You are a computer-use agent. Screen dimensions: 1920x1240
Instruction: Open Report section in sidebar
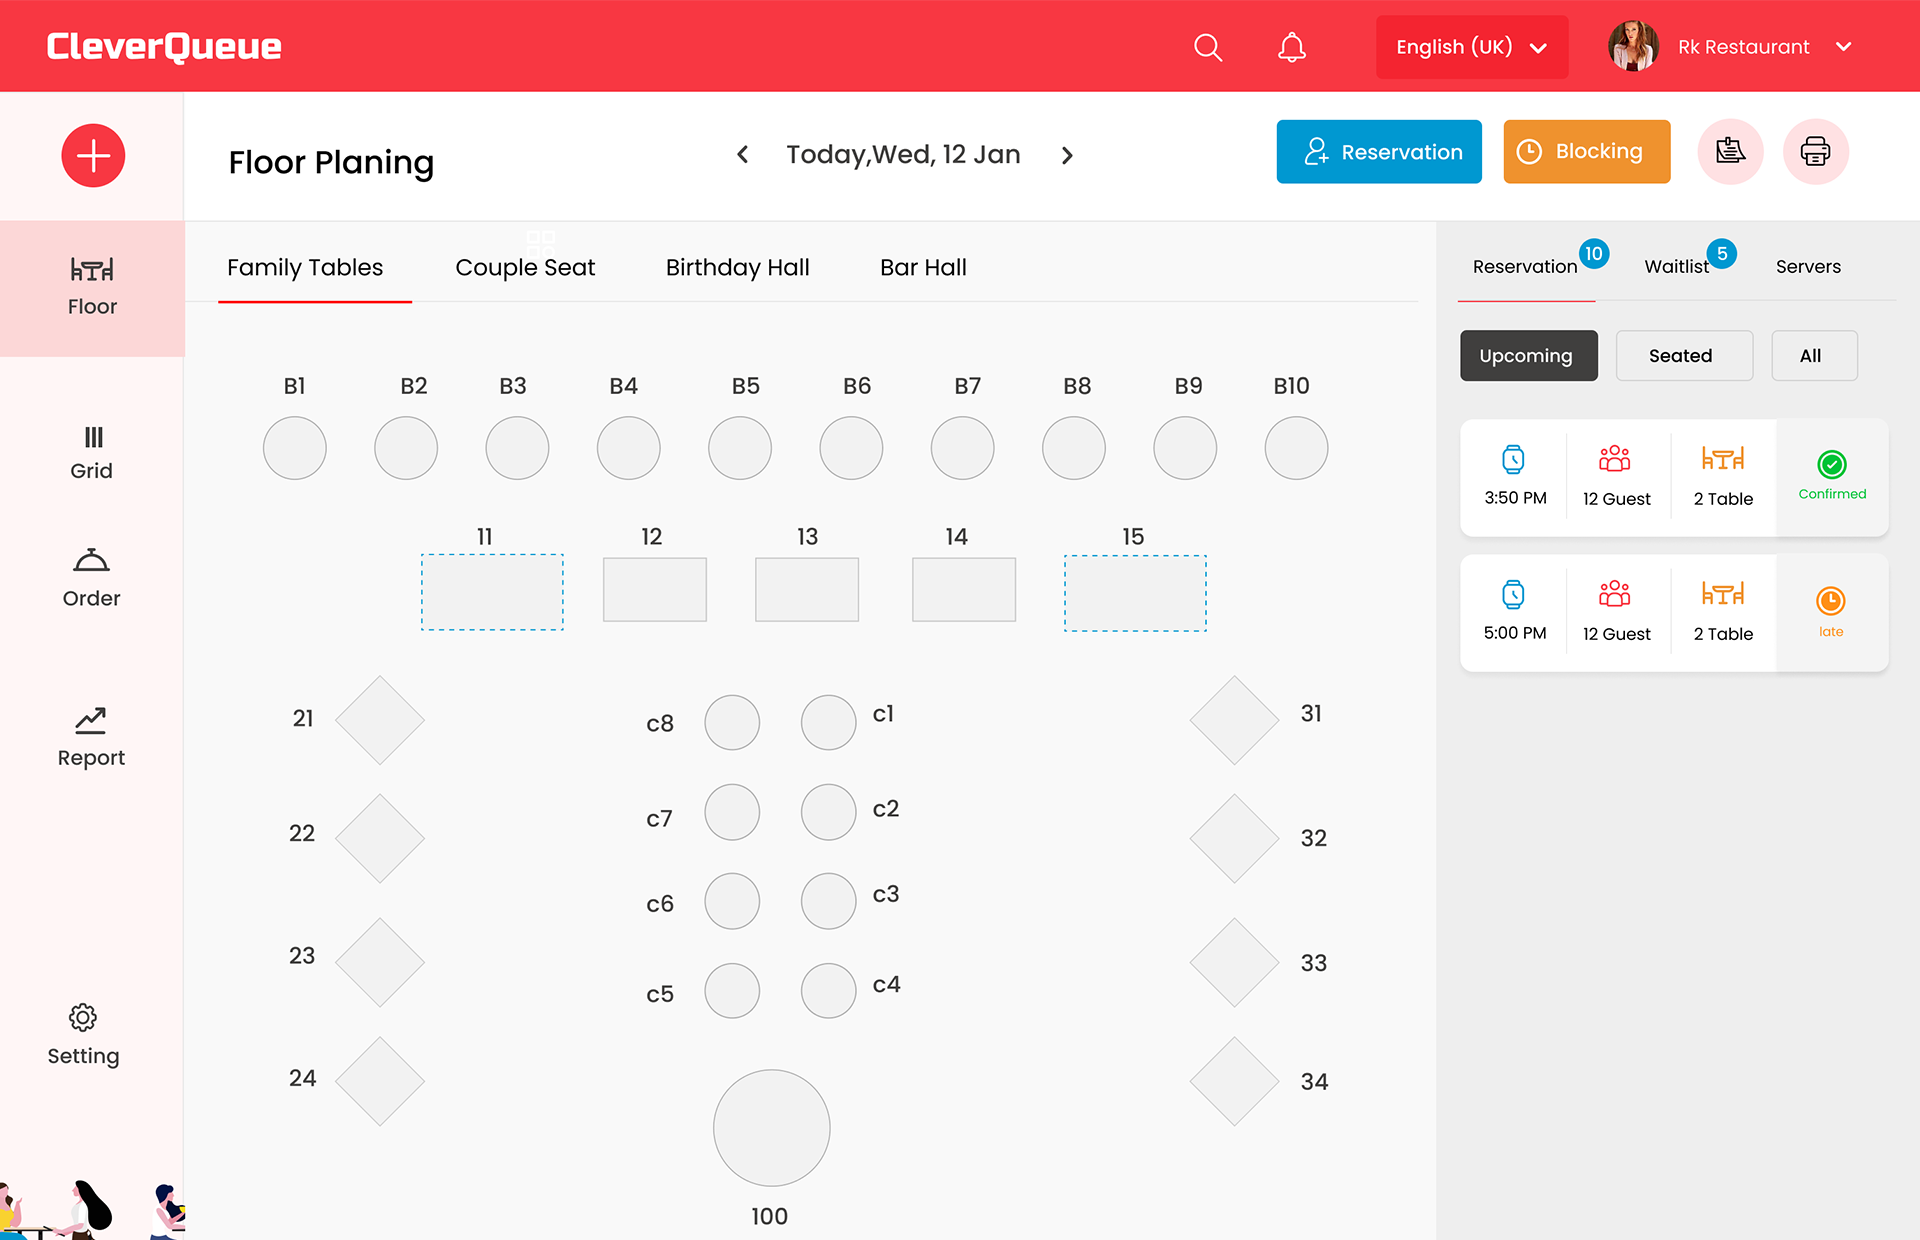pyautogui.click(x=92, y=737)
